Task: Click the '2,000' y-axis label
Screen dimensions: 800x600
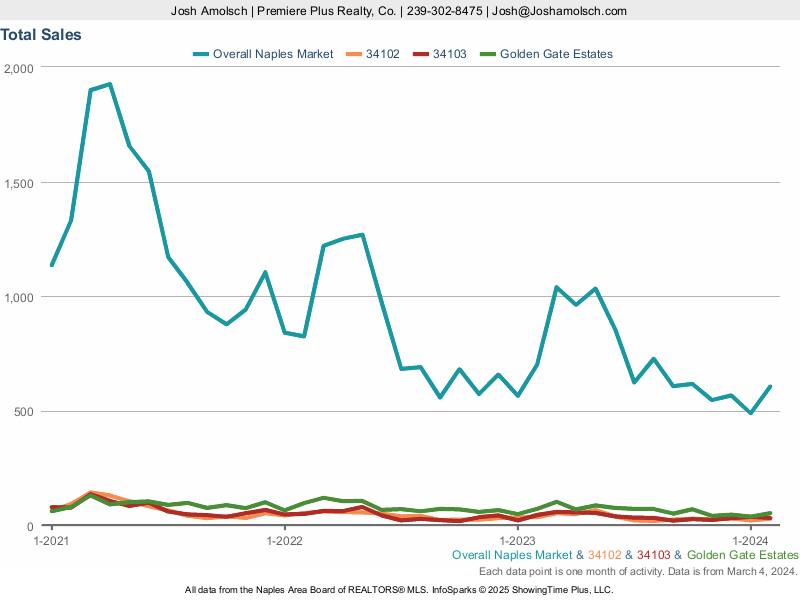Action: click(19, 68)
